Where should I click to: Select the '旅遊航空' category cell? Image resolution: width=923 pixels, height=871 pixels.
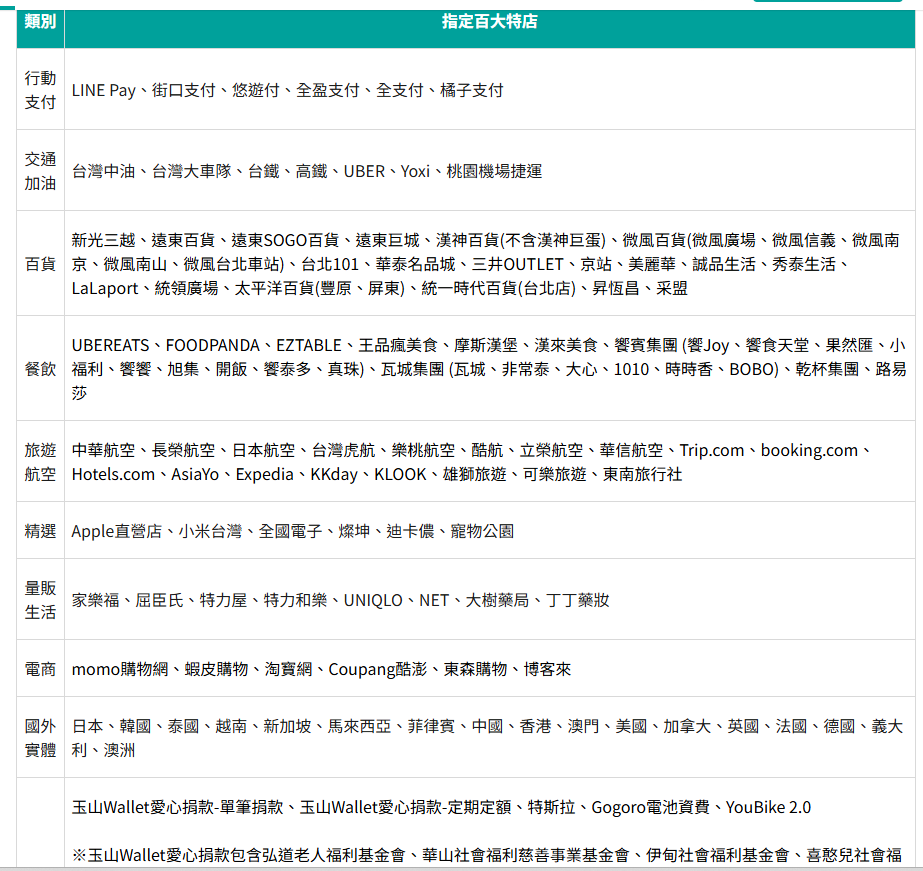tap(40, 462)
